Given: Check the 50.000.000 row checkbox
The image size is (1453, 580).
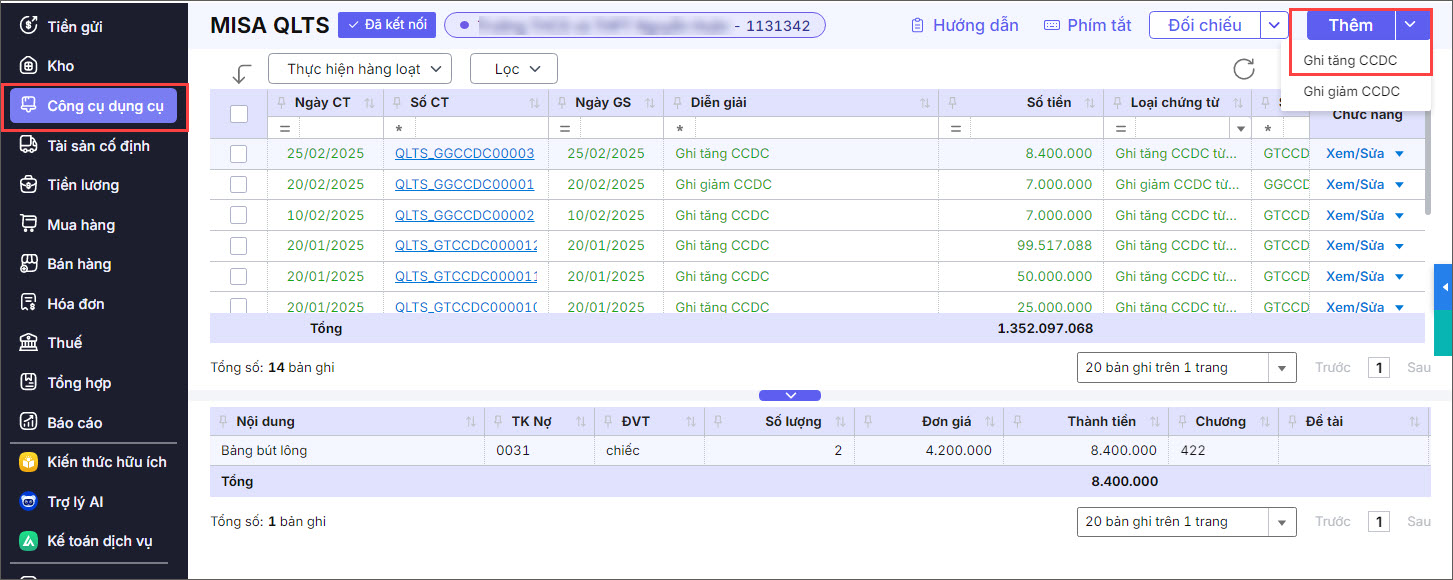Looking at the screenshot, I should tap(238, 276).
